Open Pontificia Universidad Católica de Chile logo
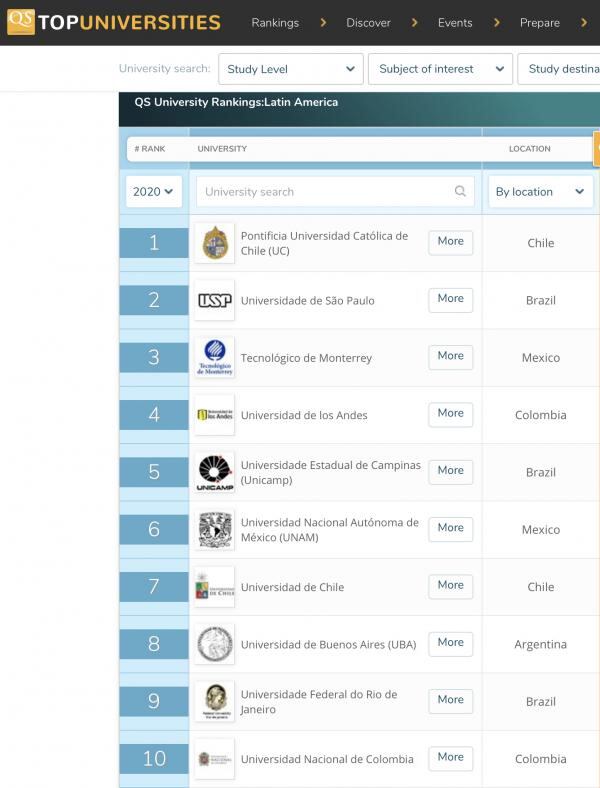This screenshot has height=788, width=600. pos(215,243)
